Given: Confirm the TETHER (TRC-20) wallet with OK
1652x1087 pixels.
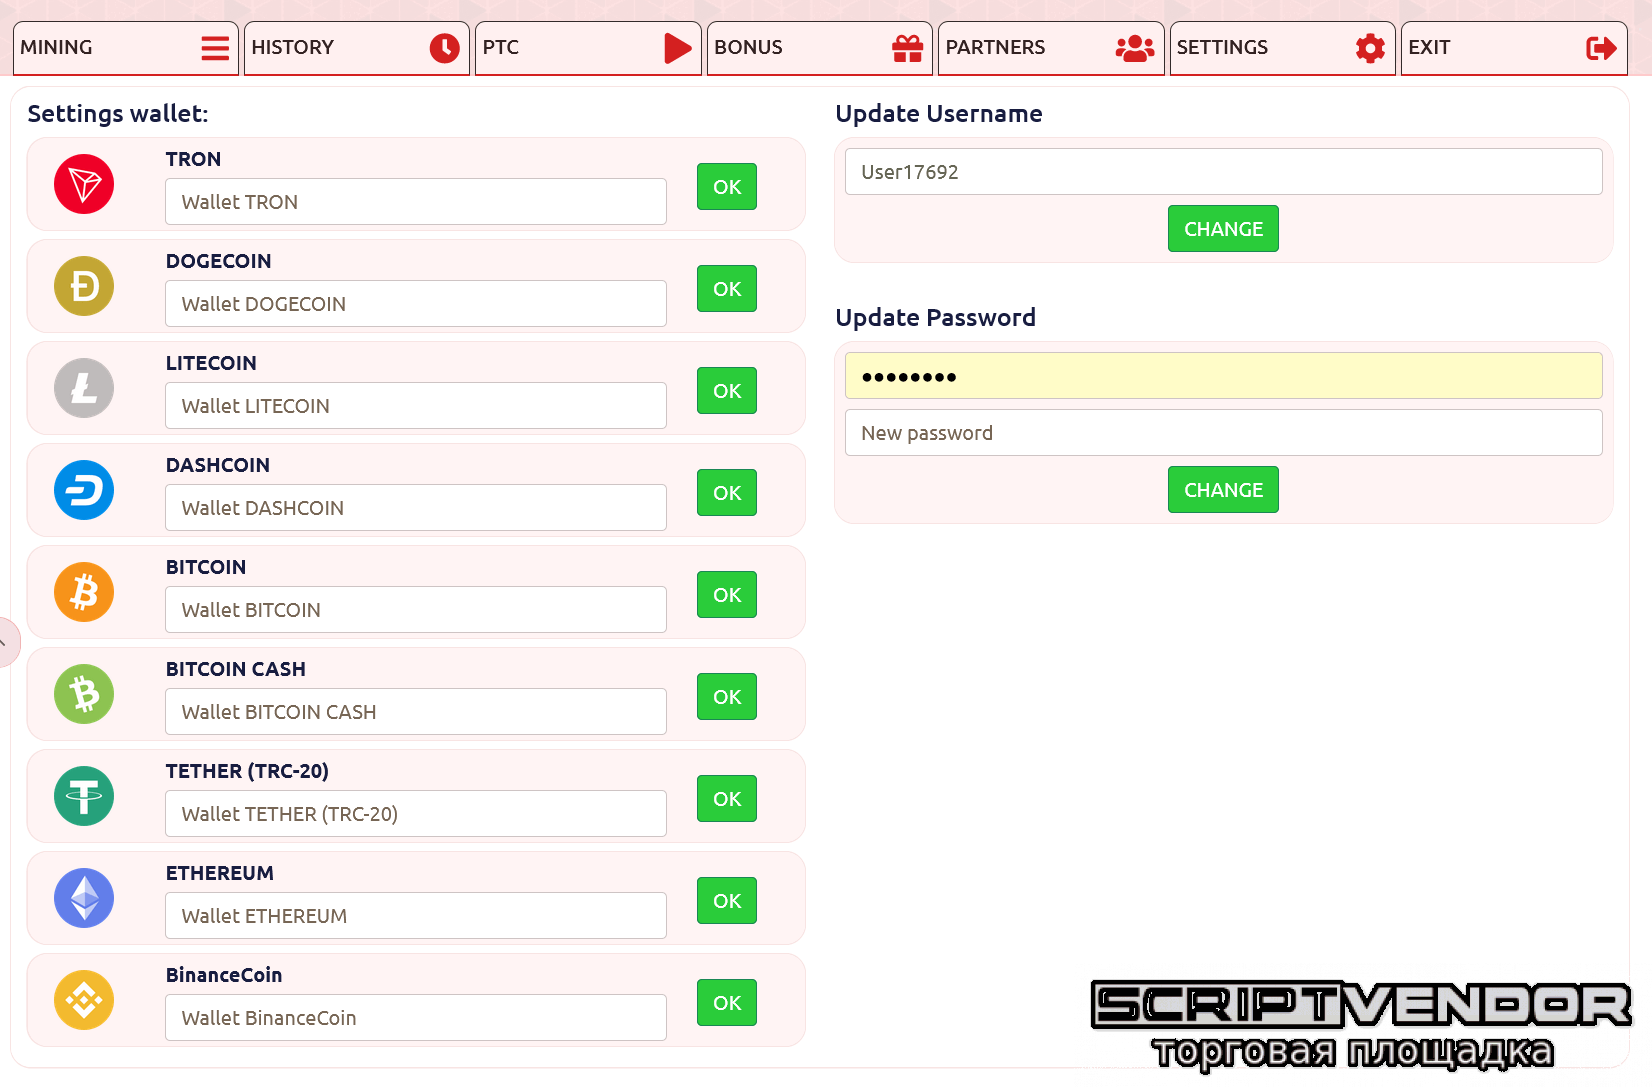Looking at the screenshot, I should 727,799.
